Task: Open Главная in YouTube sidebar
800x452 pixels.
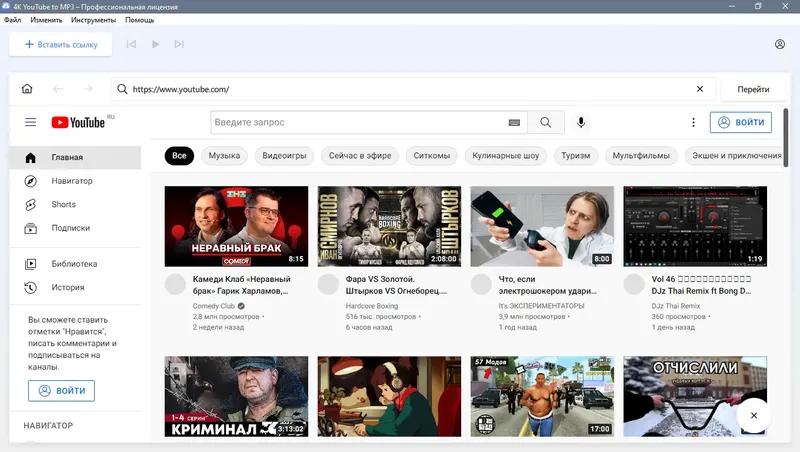Action: click(75, 157)
